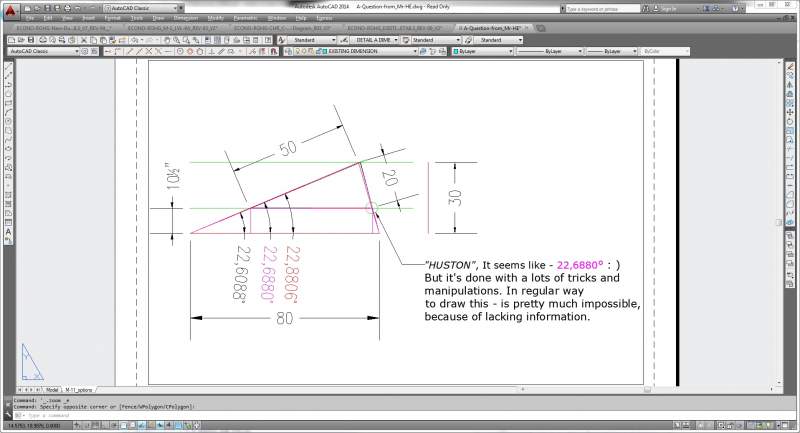Toggle Dynamic Input in status bar
The width and height of the screenshot is (800, 433).
[160, 425]
